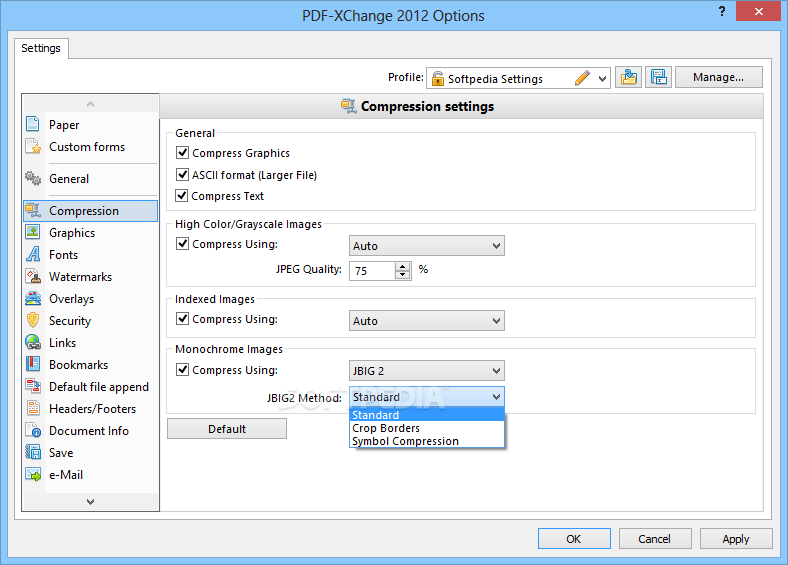Open the Headers/Footers settings page
Image resolution: width=788 pixels, height=565 pixels.
(92, 409)
